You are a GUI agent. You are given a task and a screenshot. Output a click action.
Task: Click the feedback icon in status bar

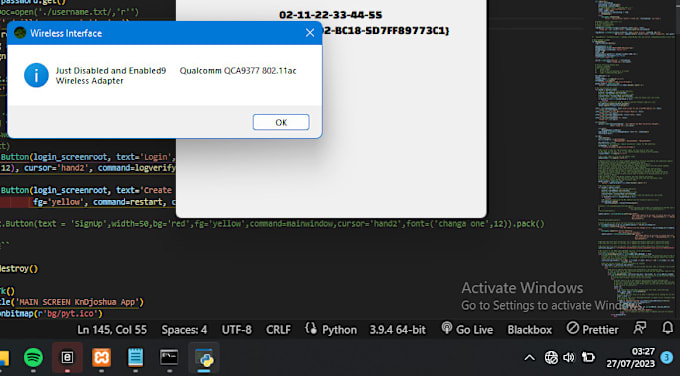click(640, 328)
